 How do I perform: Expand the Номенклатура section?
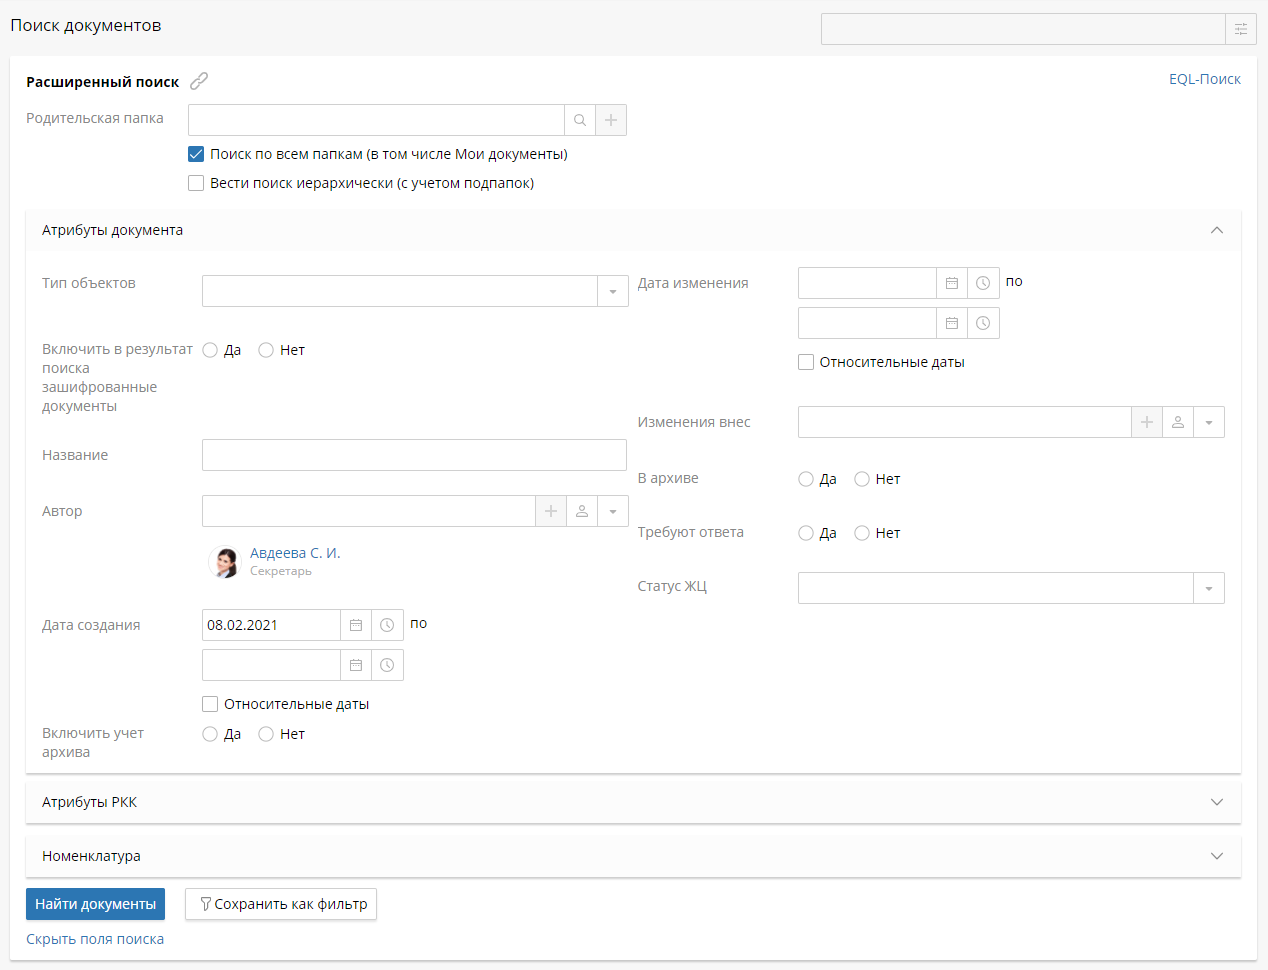click(1216, 856)
